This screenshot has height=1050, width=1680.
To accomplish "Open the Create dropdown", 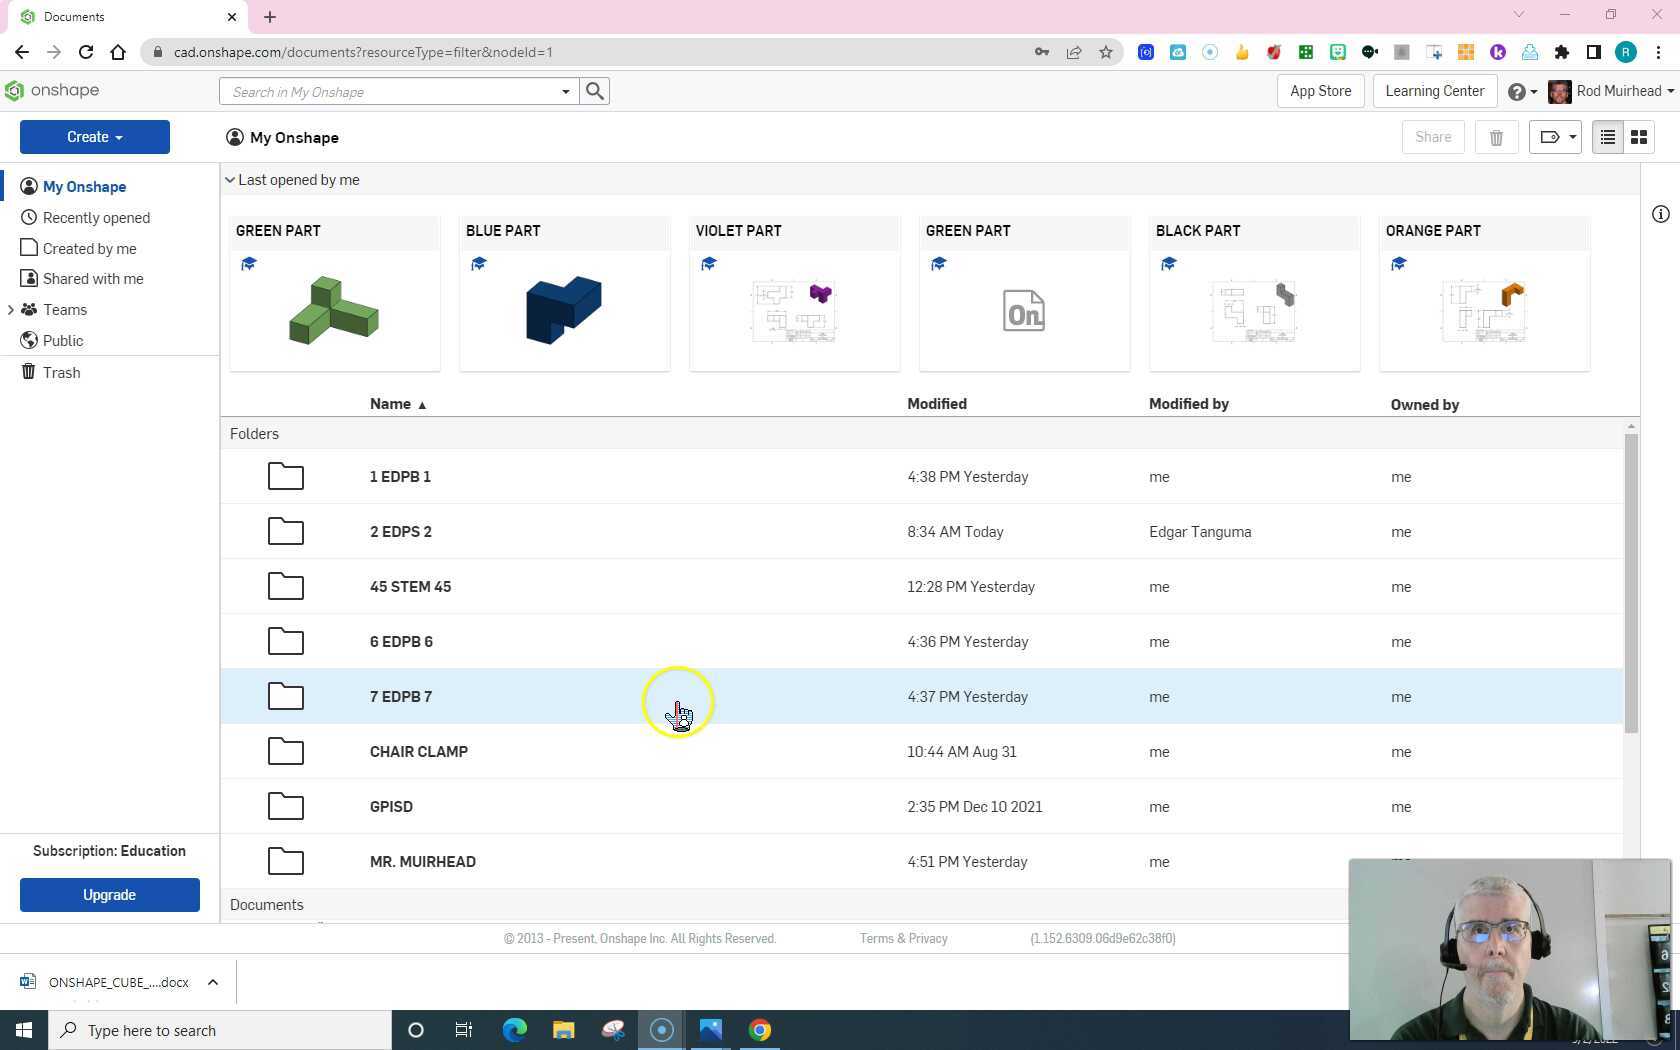I will pyautogui.click(x=95, y=137).
